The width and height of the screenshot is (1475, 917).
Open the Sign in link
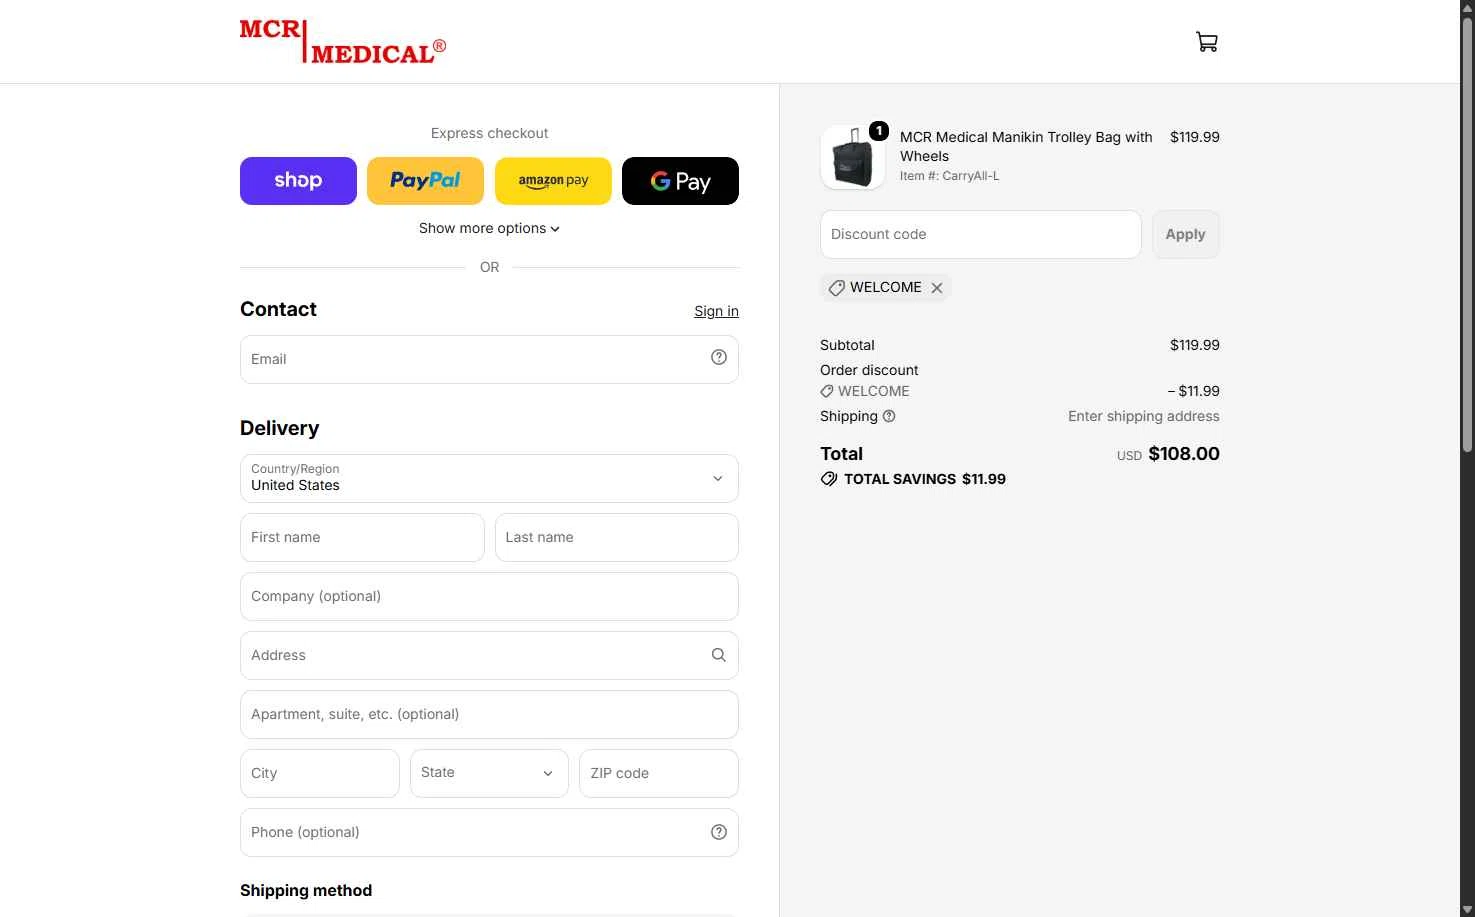pyautogui.click(x=716, y=311)
